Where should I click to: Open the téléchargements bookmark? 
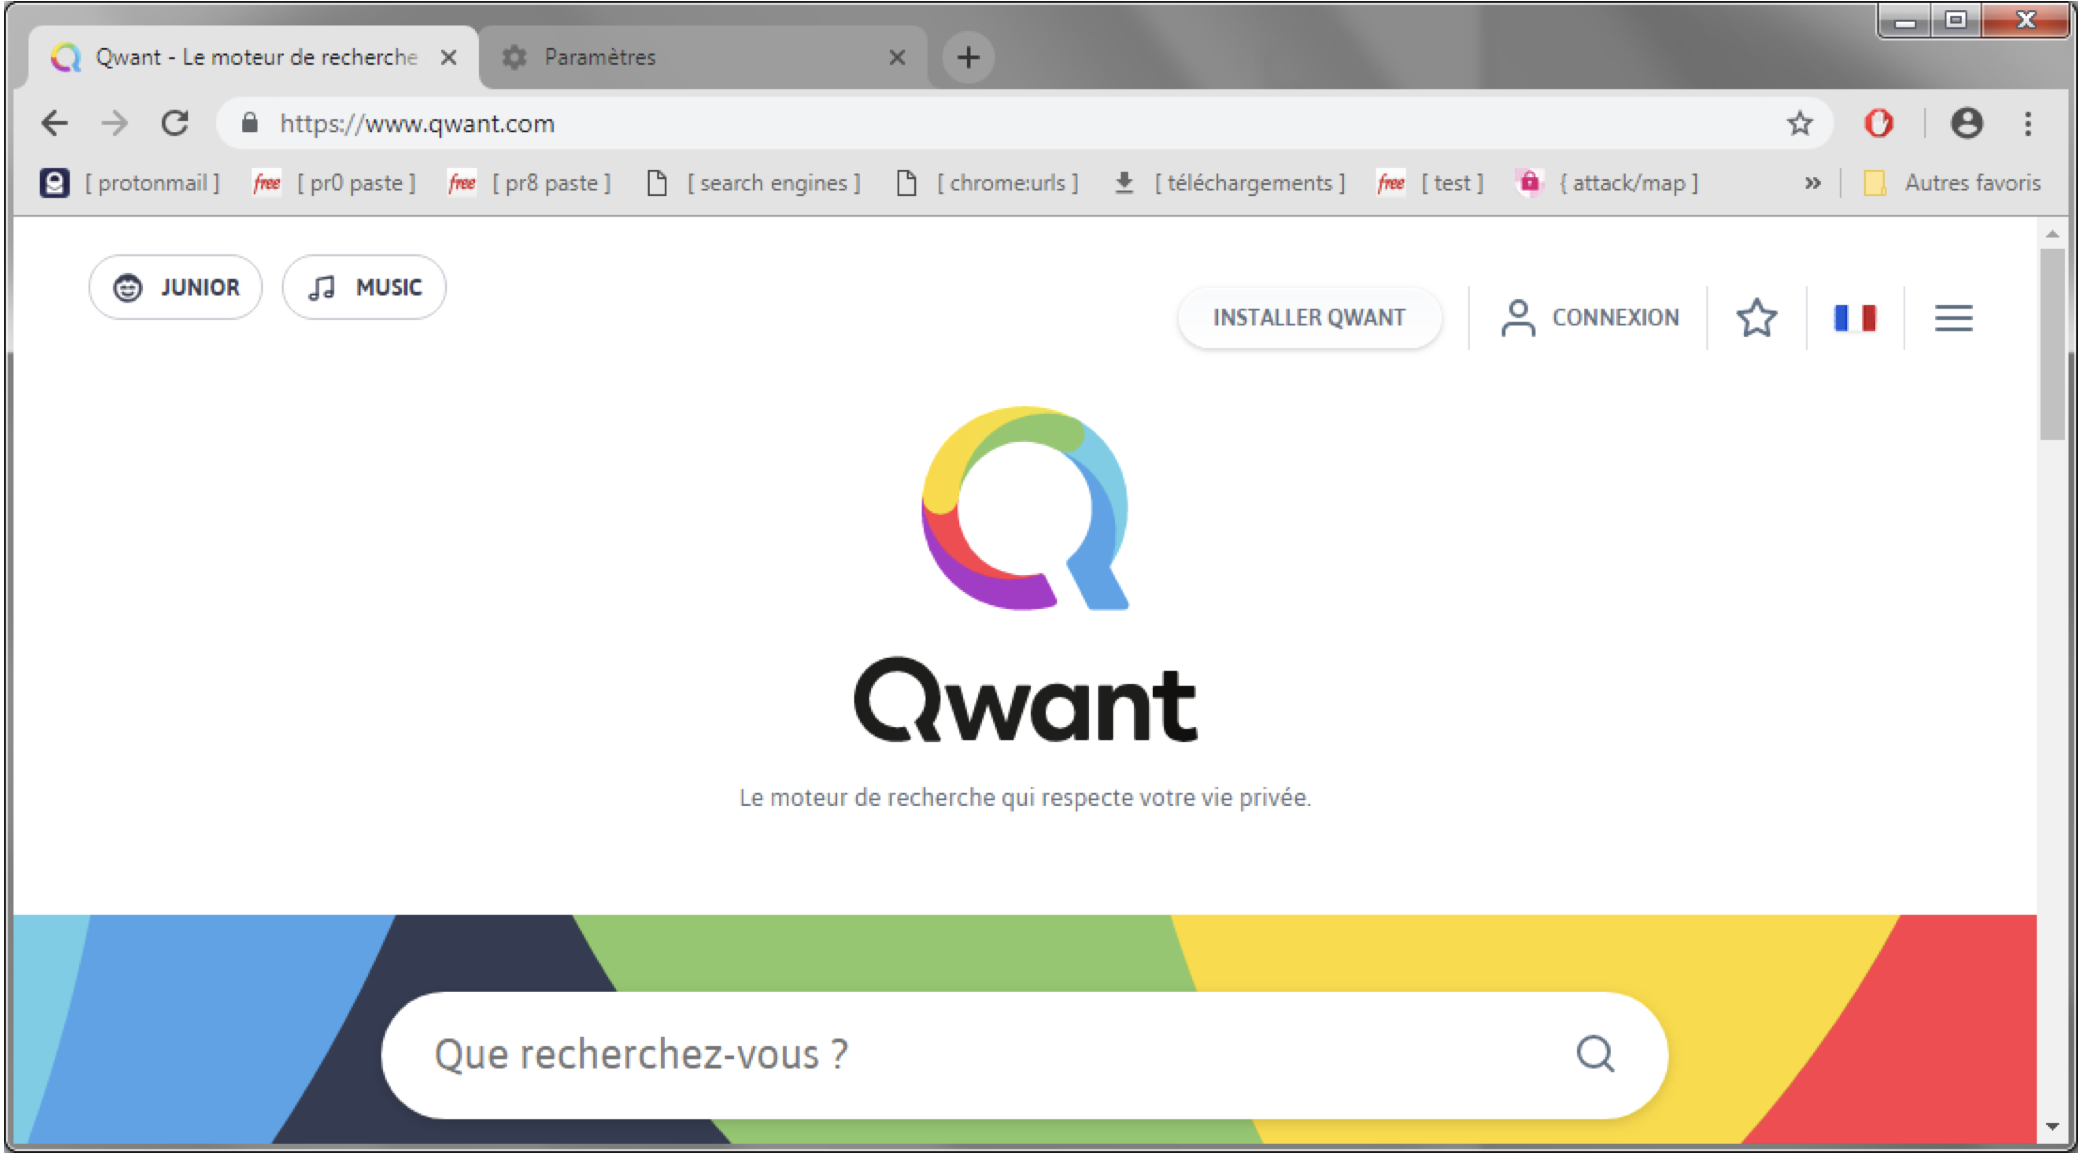(1229, 183)
